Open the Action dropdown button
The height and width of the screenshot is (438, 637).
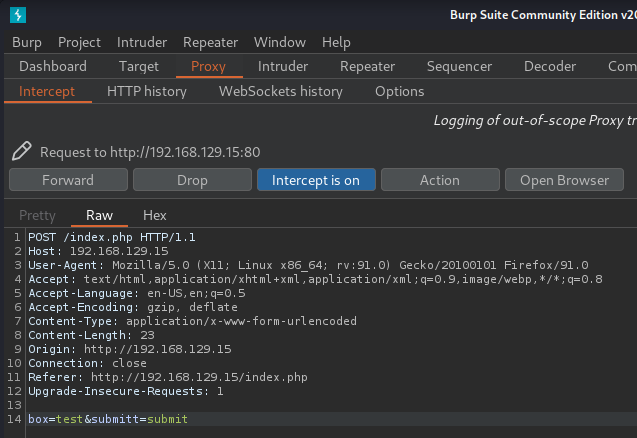[x=440, y=180]
